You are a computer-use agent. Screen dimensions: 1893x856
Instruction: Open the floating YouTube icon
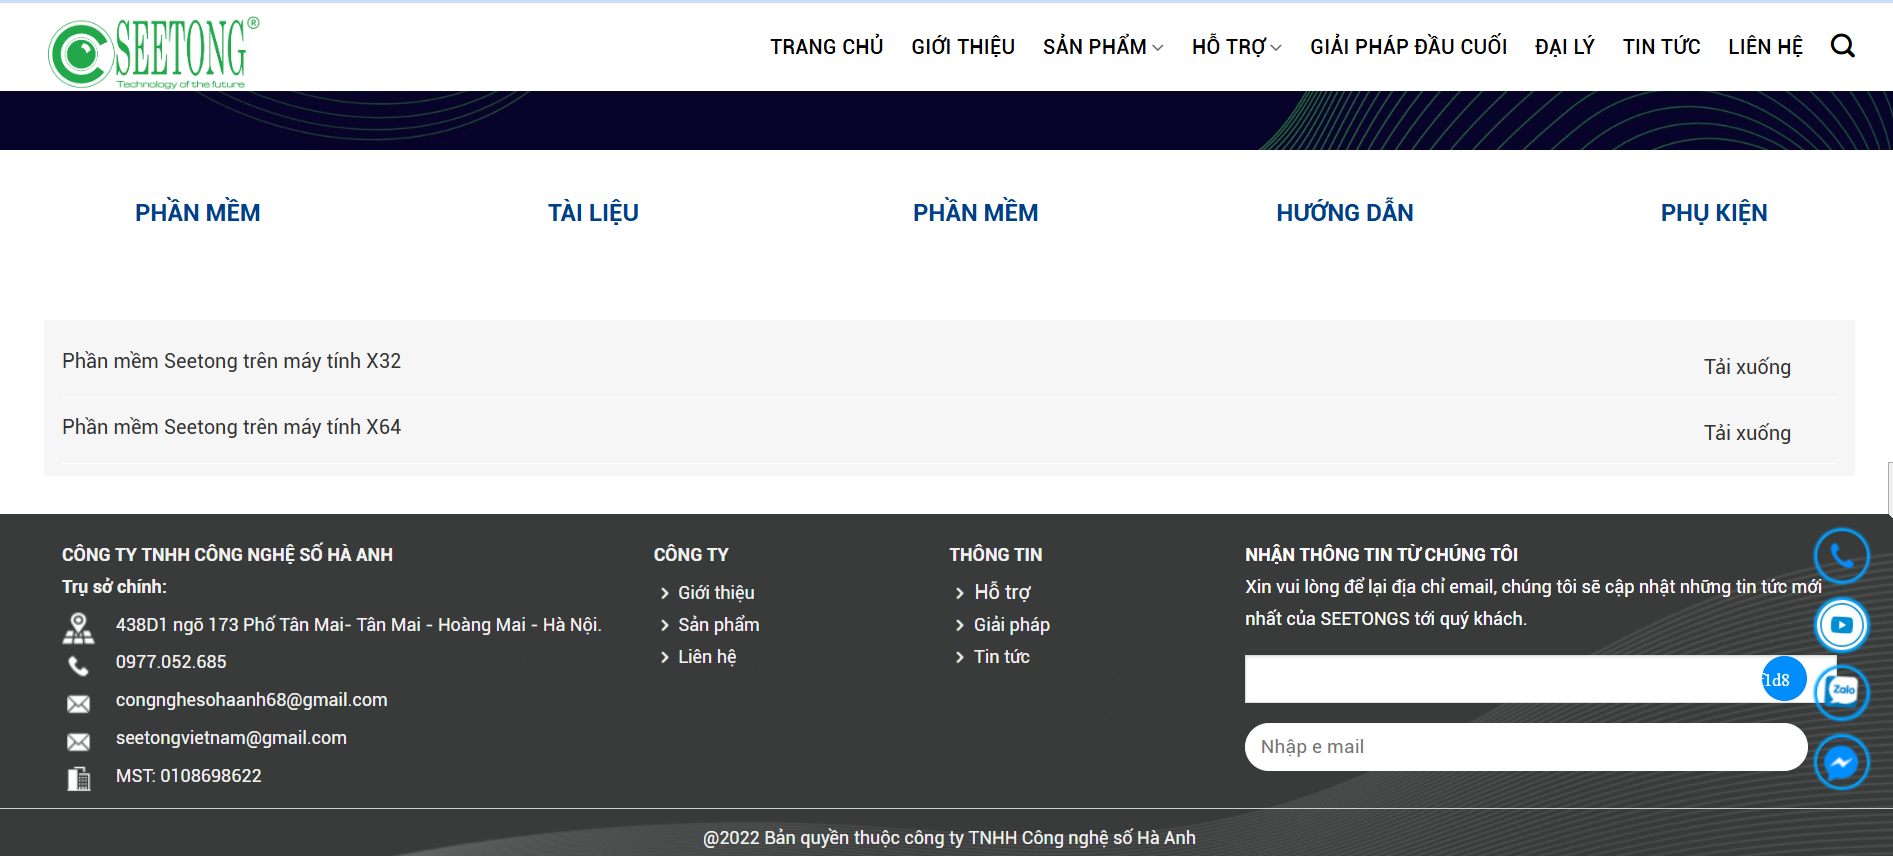[x=1841, y=625]
